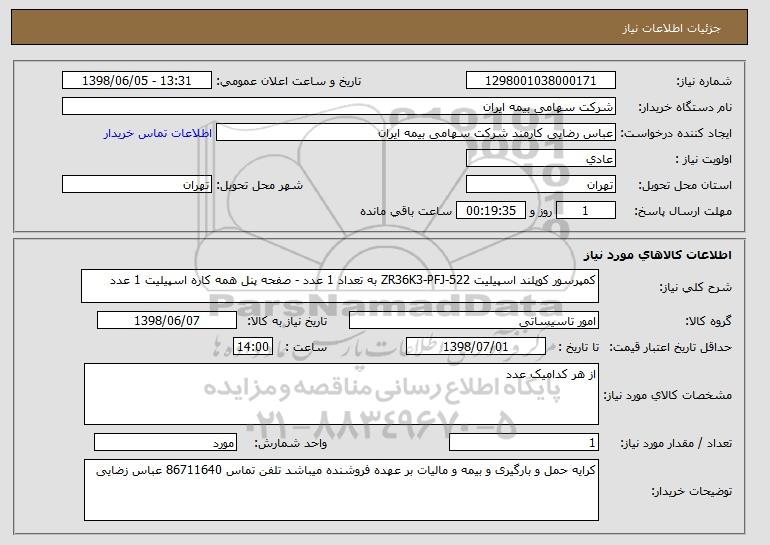
Task: Click the price validity date field 1398/07/01
Action: tap(476, 347)
